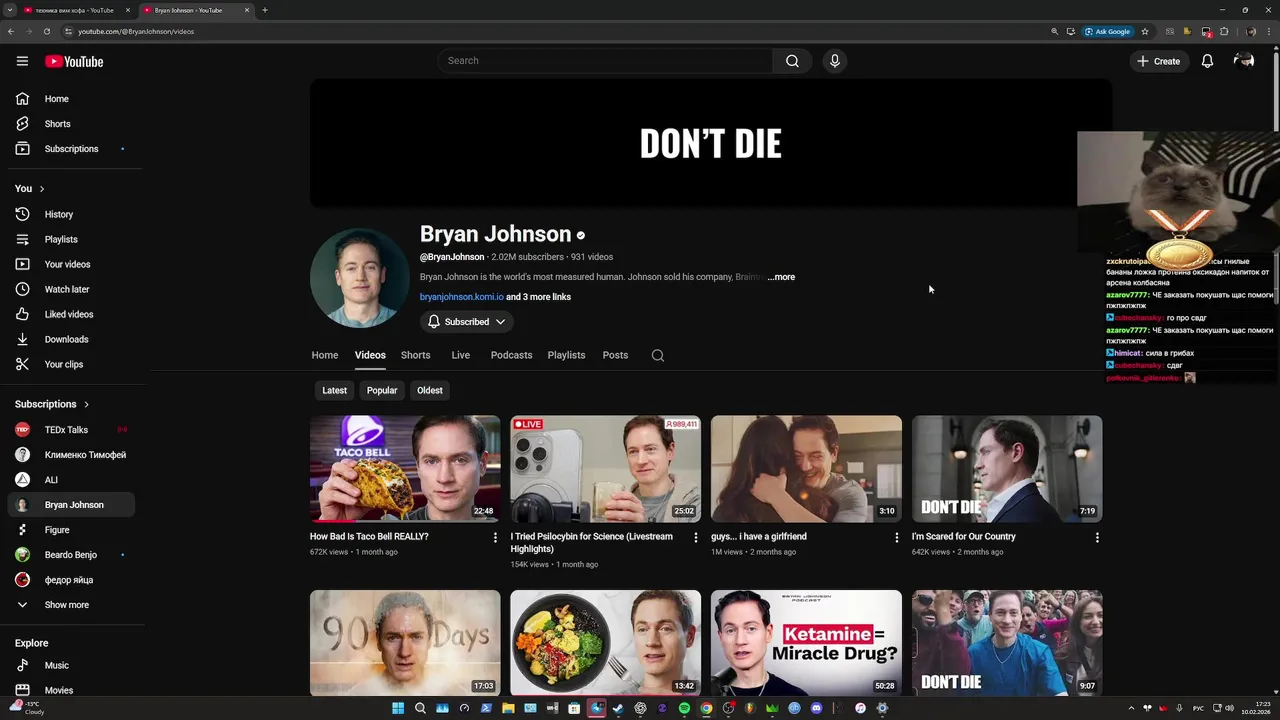Viewport: 1280px width, 720px height.
Task: Go to Home in the sidebar
Action: (71, 99)
